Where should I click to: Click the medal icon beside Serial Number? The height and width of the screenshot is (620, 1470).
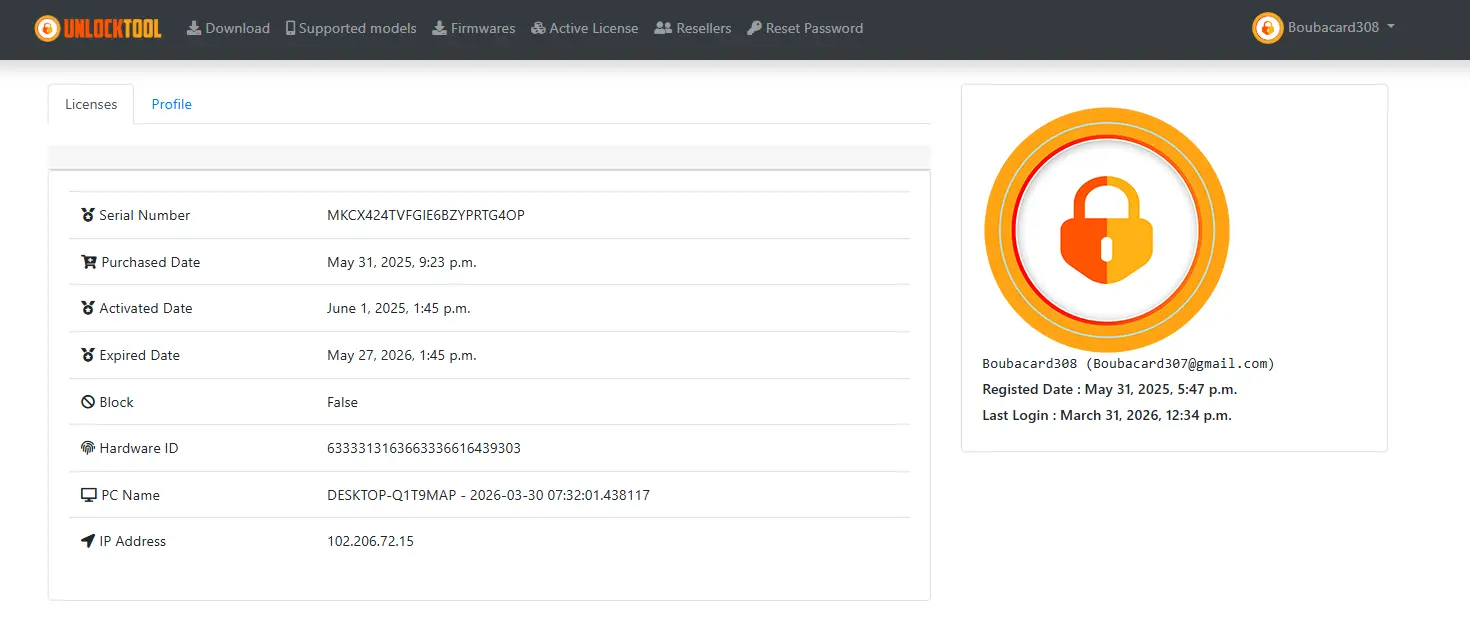[88, 215]
